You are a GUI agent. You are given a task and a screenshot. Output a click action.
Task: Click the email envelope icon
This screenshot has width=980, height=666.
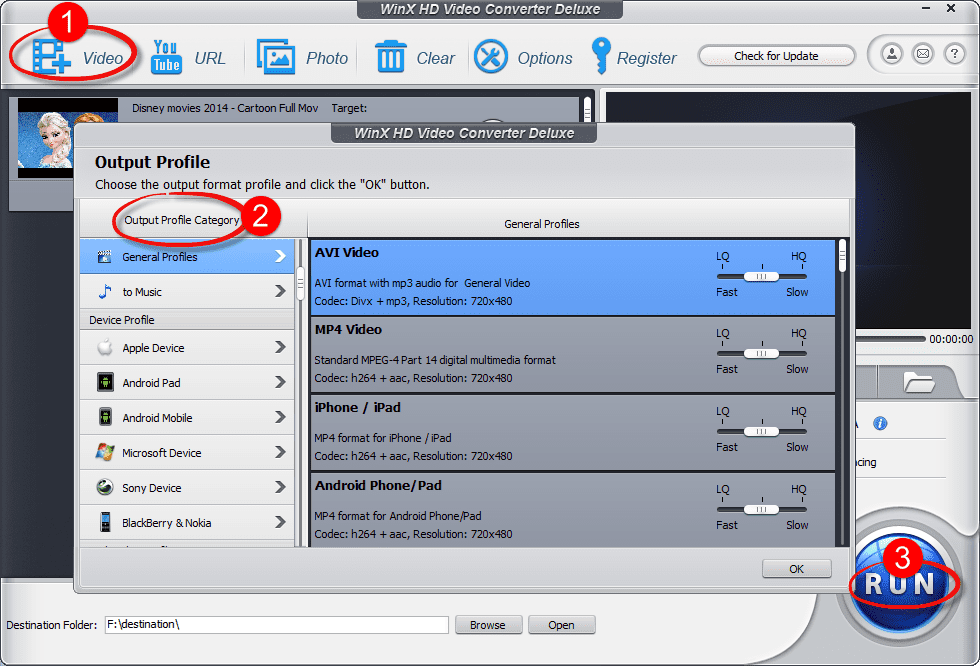click(x=922, y=54)
